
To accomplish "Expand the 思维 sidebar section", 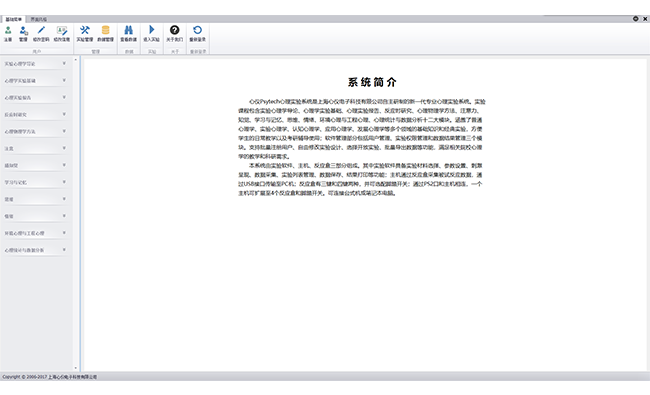I will [x=35, y=199].
